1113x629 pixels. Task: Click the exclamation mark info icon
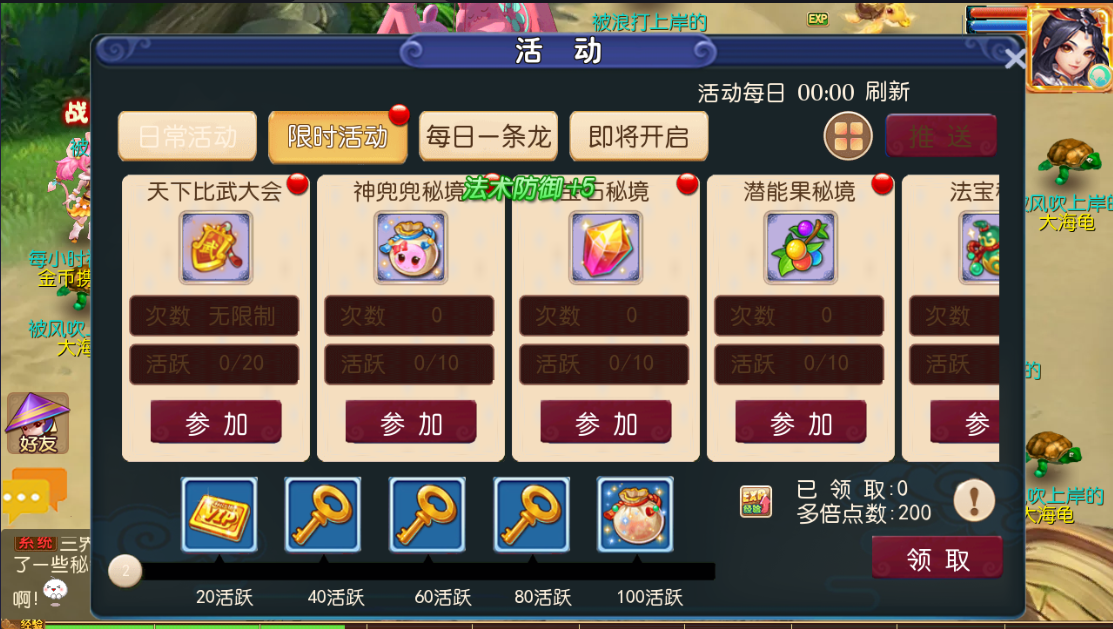[974, 501]
